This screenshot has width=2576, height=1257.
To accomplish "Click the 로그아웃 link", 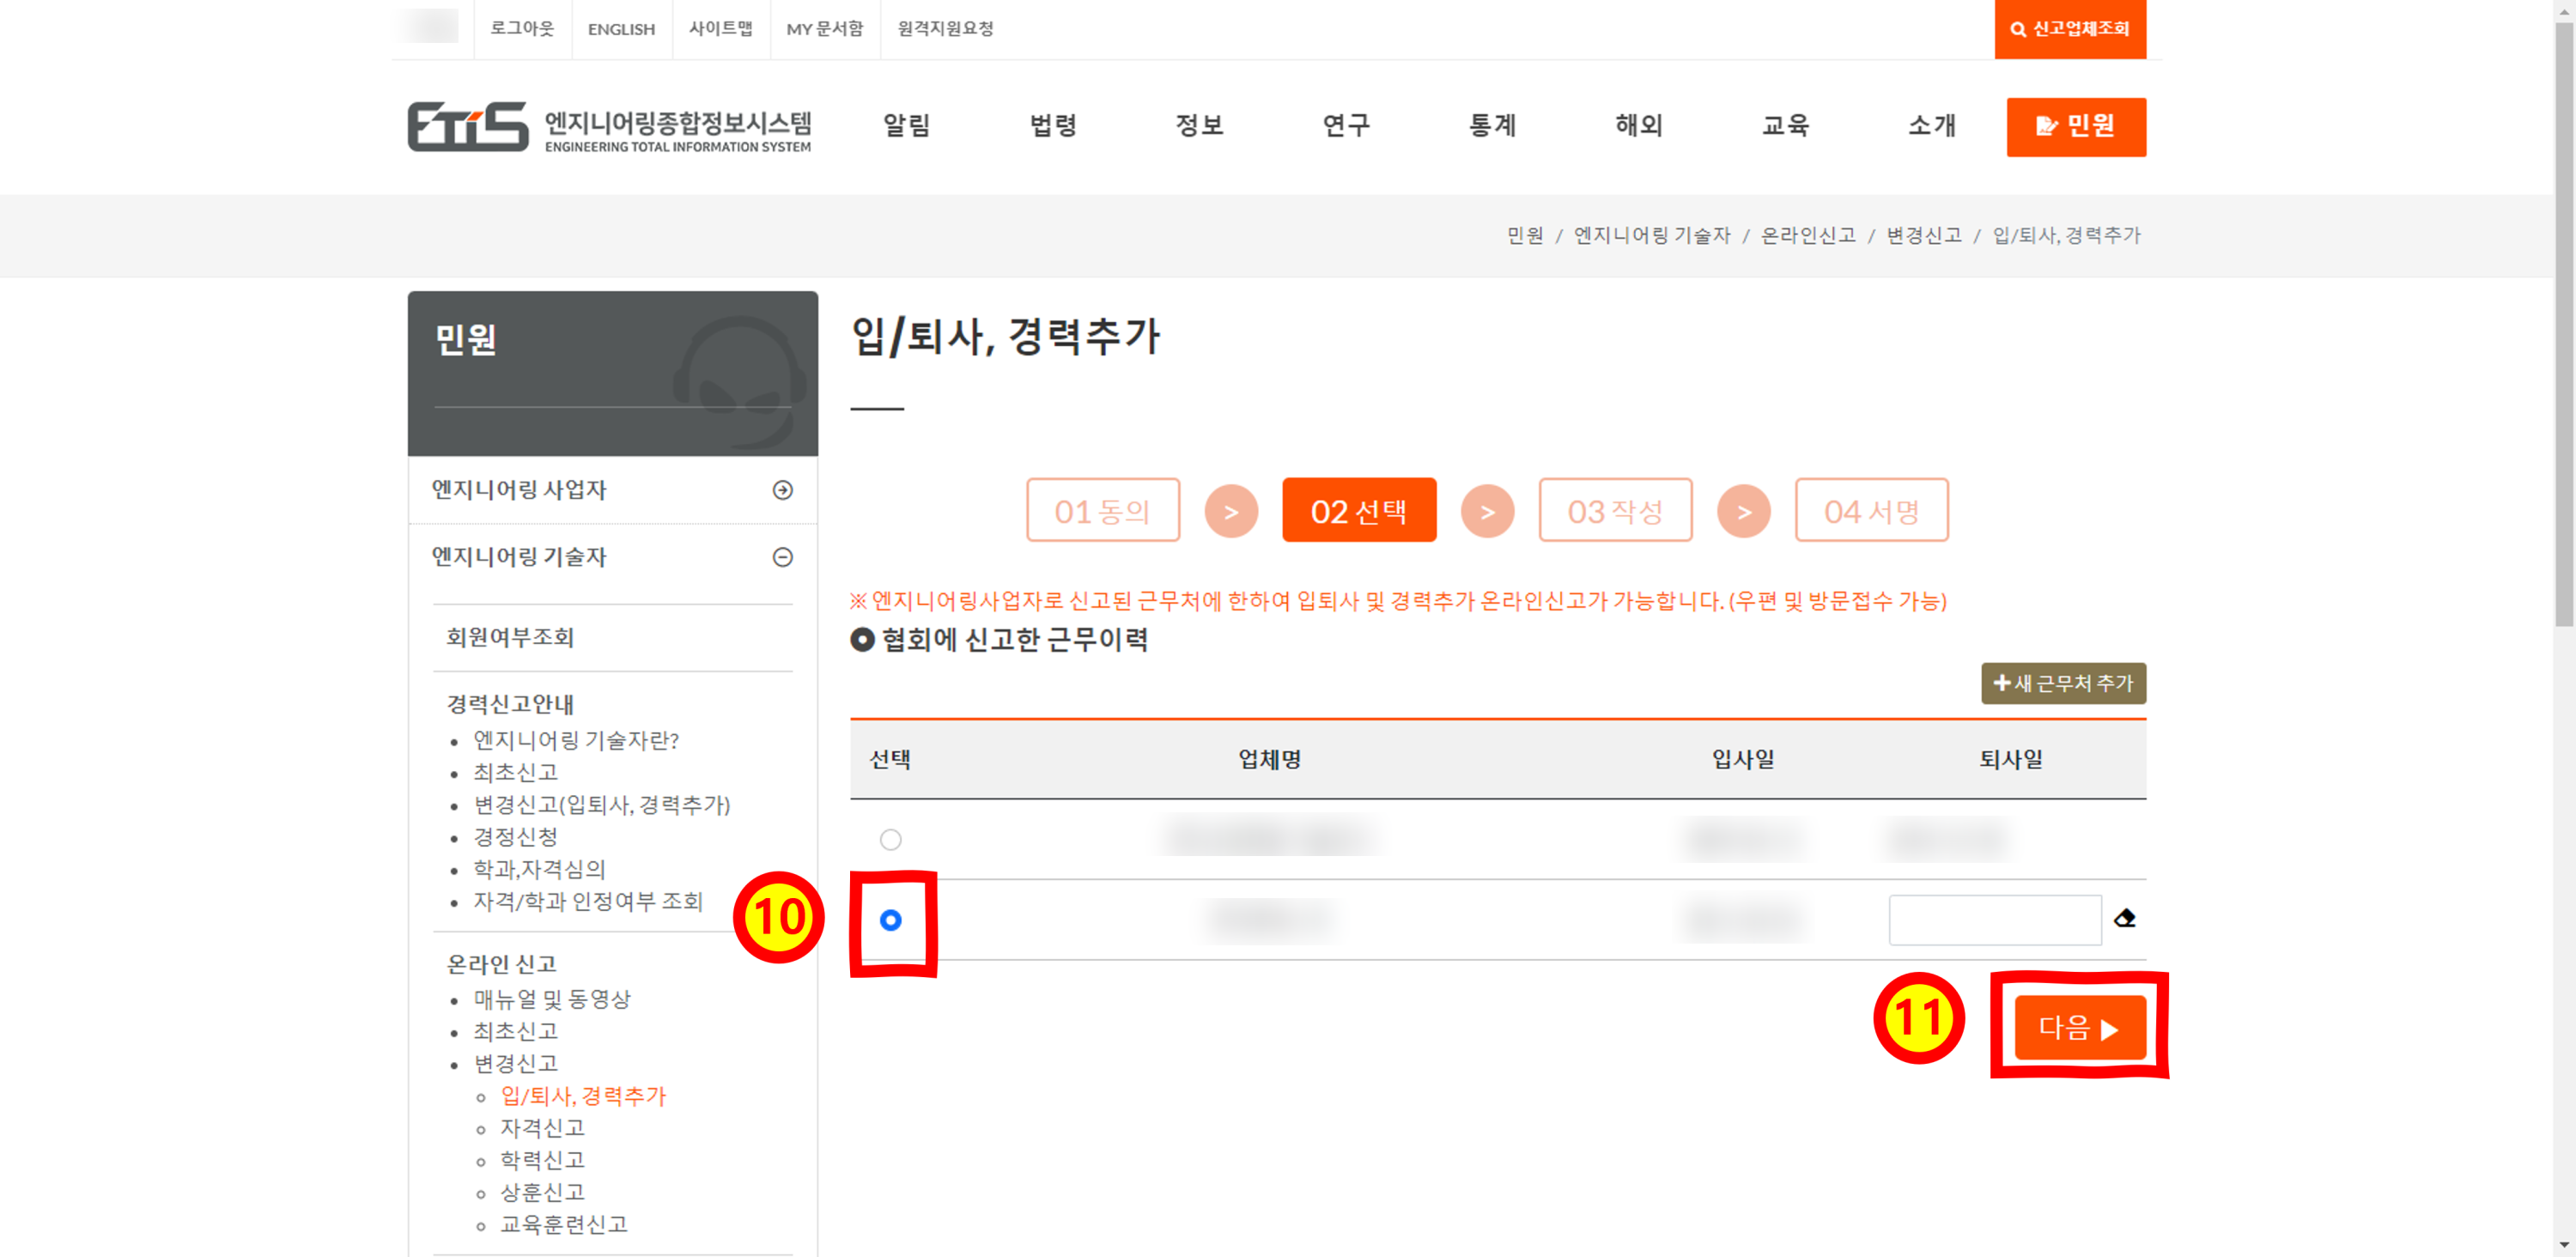I will (521, 28).
